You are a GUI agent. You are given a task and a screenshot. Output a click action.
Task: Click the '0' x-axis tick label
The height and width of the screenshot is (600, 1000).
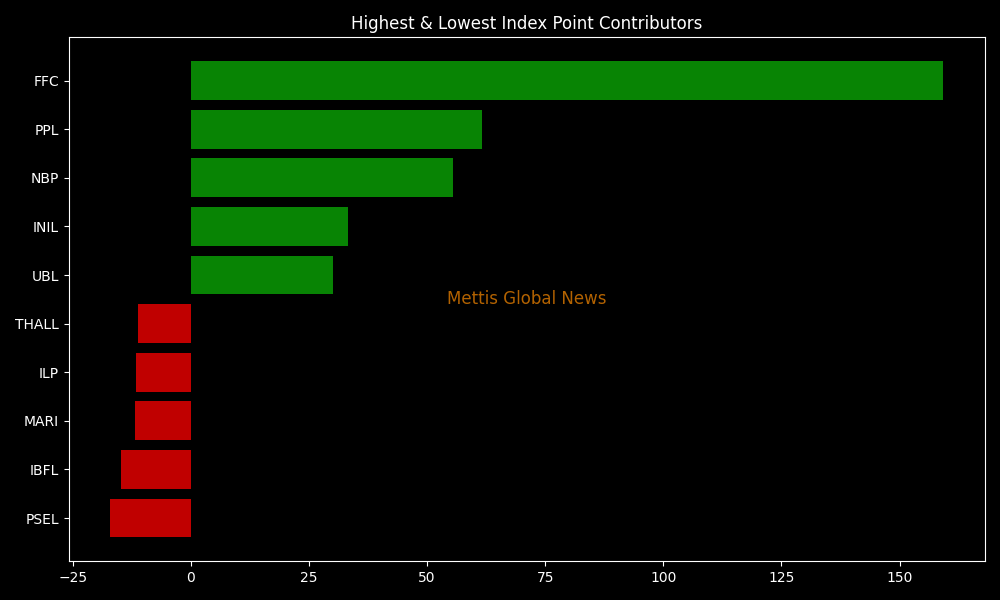pos(191,577)
